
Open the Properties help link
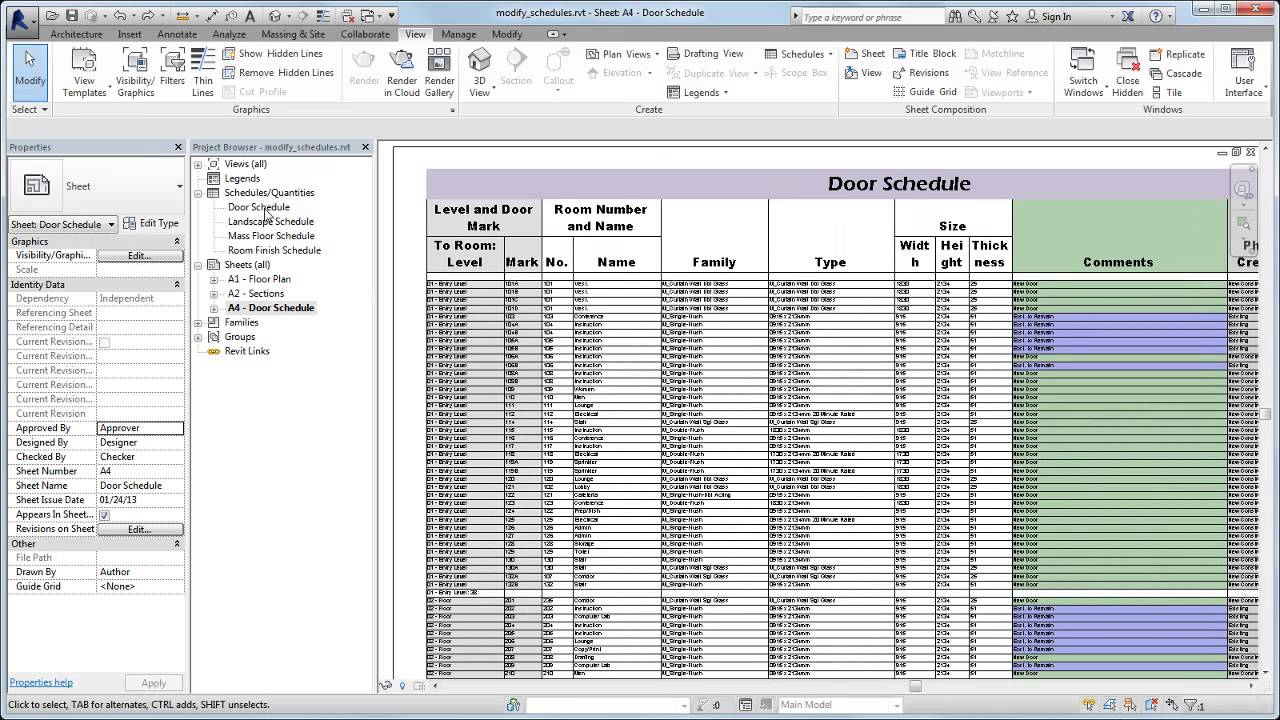(41, 682)
